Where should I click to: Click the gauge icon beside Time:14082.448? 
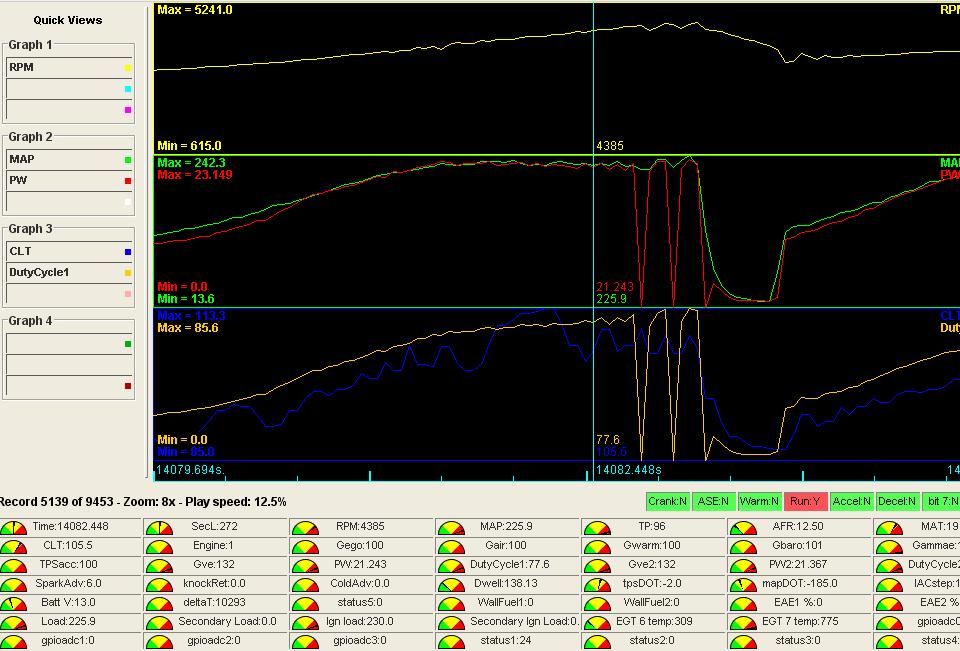[13, 527]
